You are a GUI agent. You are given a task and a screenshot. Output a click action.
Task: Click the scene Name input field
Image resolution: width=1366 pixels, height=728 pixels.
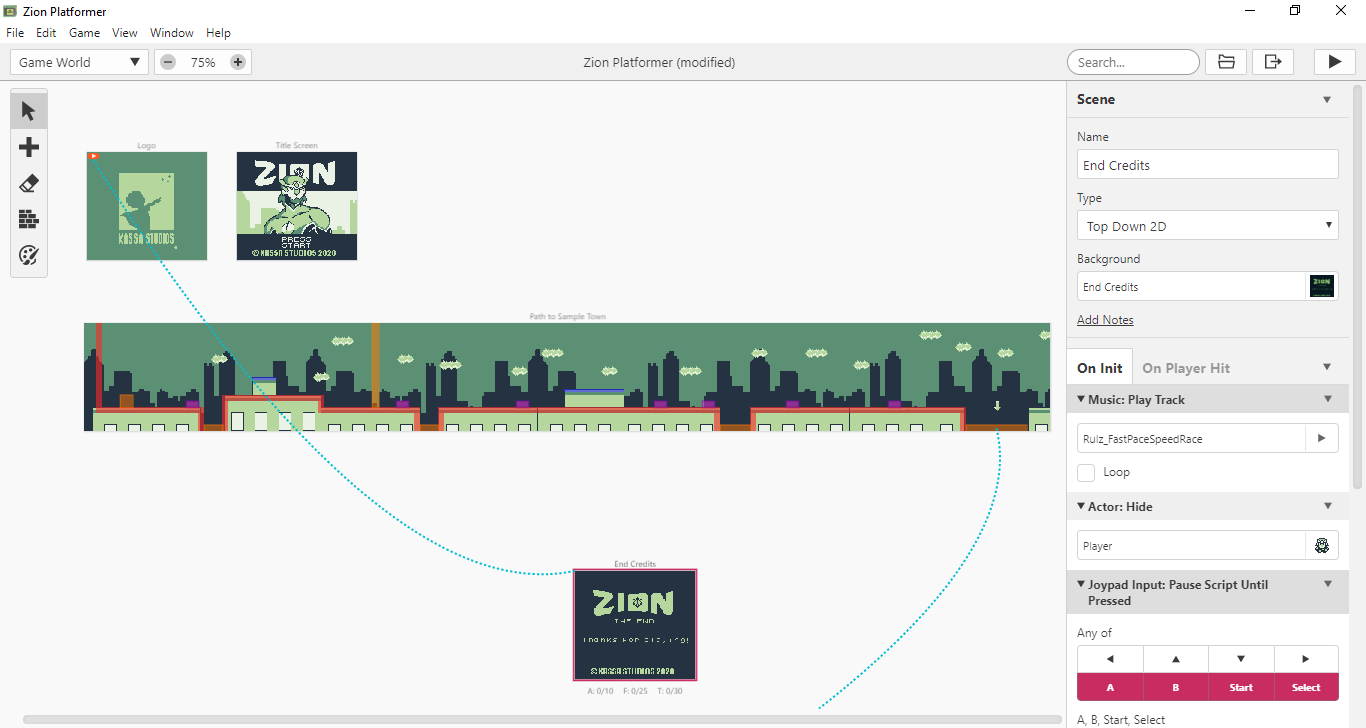pyautogui.click(x=1208, y=165)
